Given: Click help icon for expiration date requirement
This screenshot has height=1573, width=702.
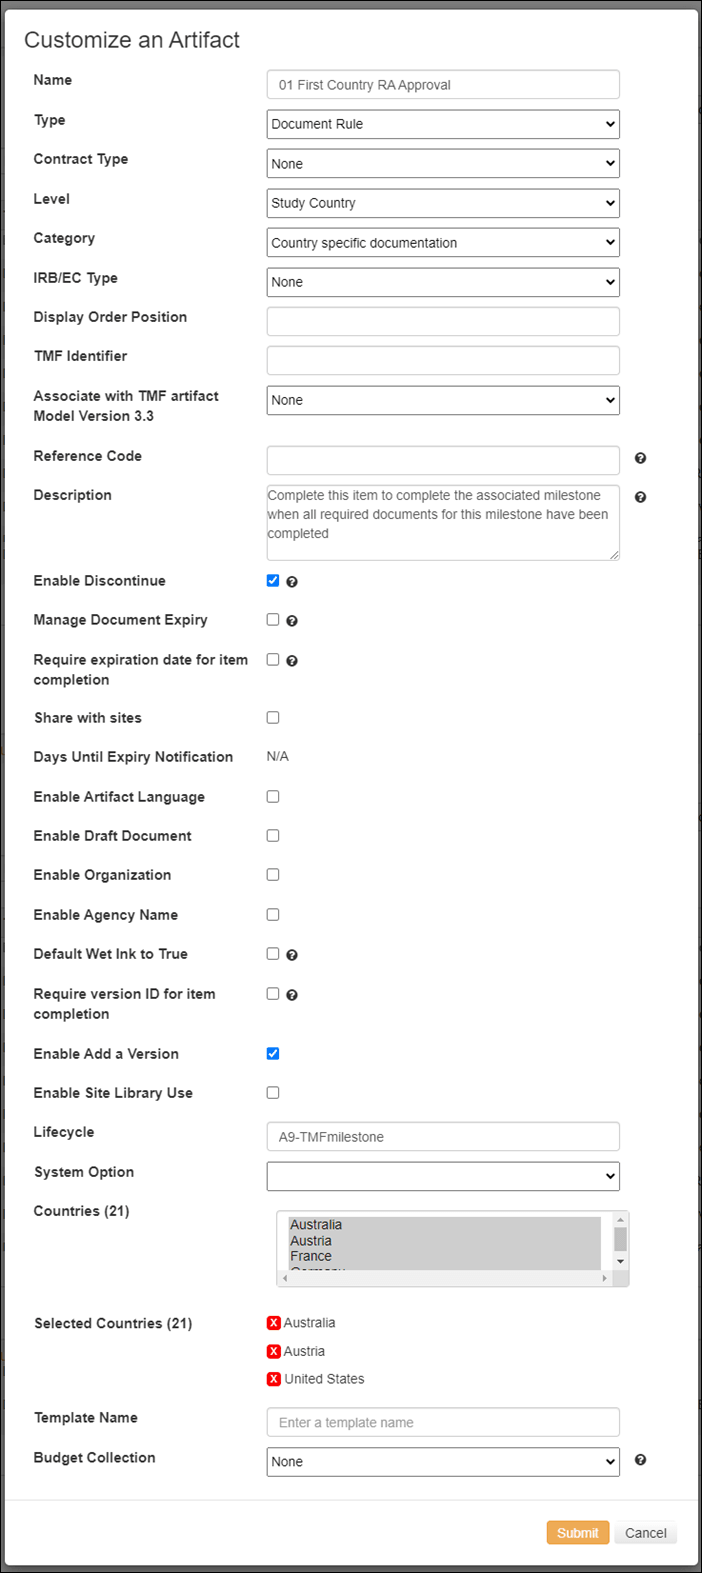Looking at the screenshot, I should point(291,660).
